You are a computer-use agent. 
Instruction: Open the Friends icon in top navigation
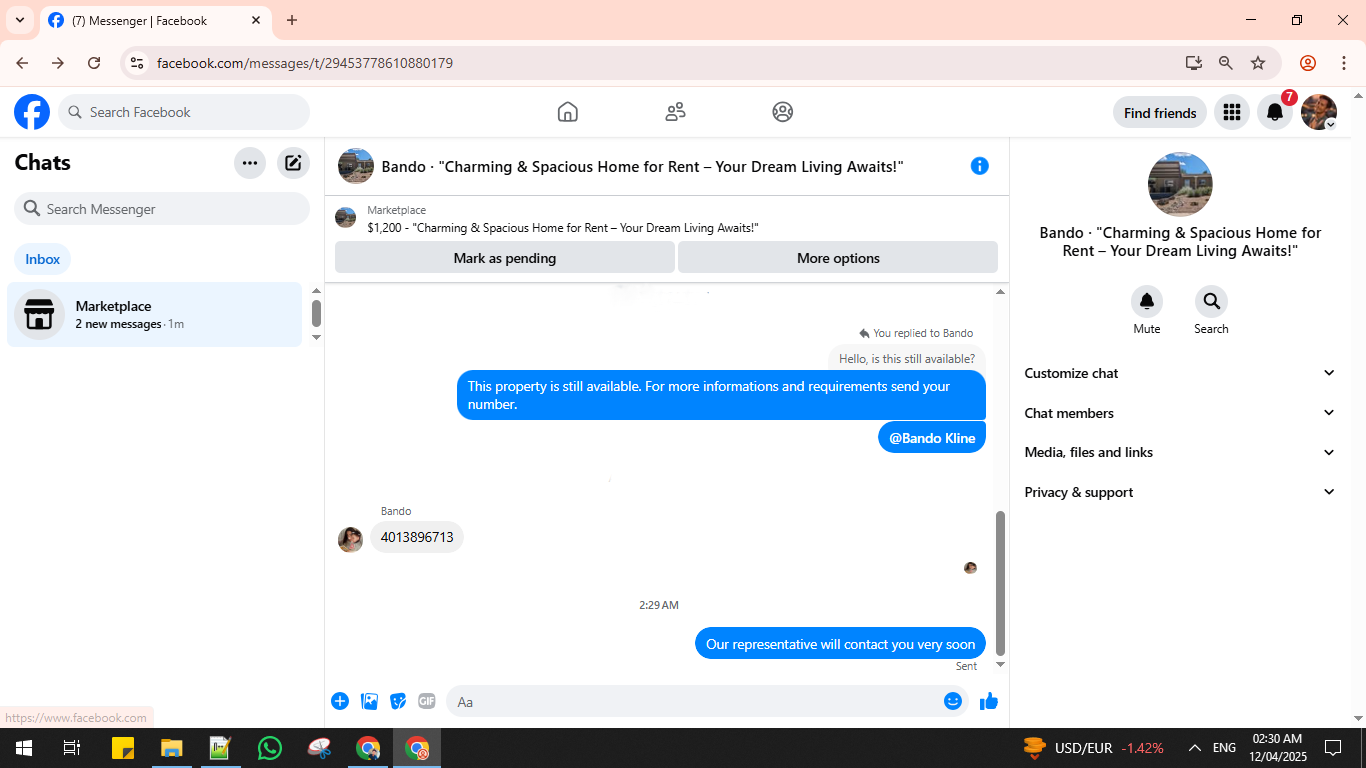675,112
